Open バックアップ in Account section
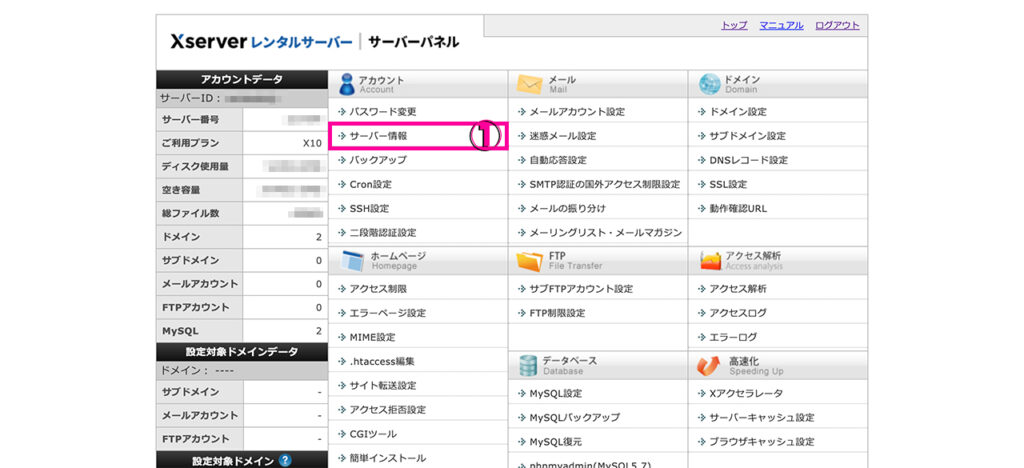1024x468 pixels. (378, 160)
